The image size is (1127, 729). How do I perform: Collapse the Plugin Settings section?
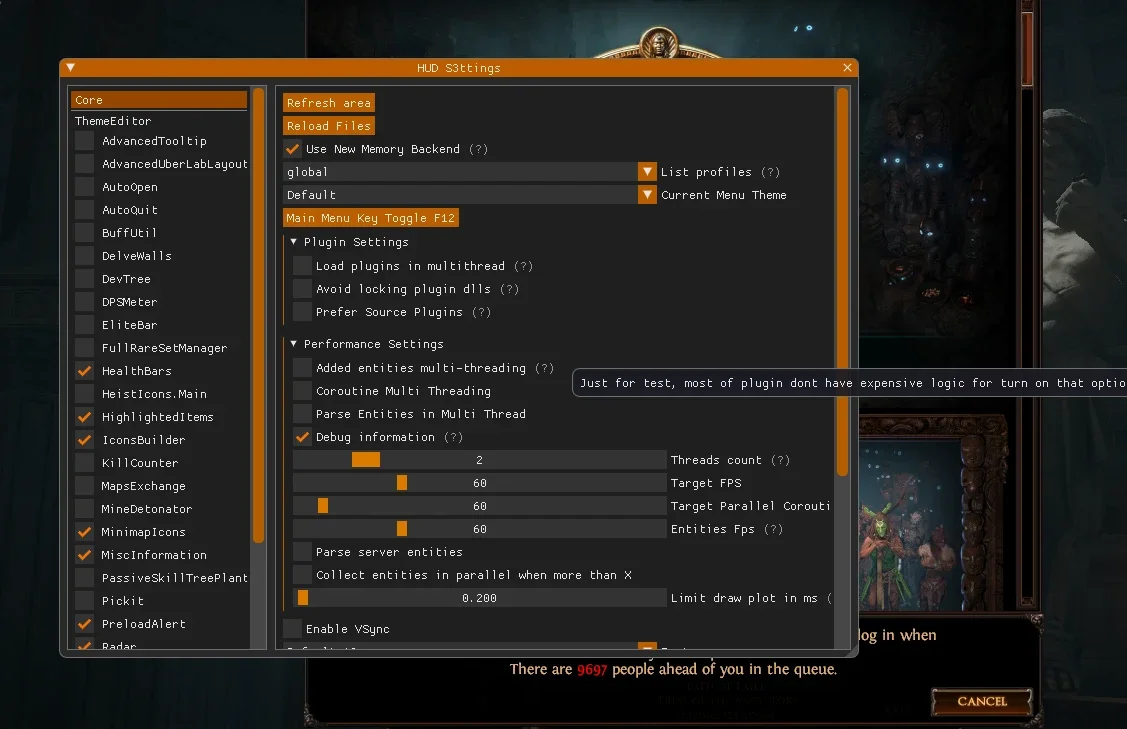click(294, 242)
